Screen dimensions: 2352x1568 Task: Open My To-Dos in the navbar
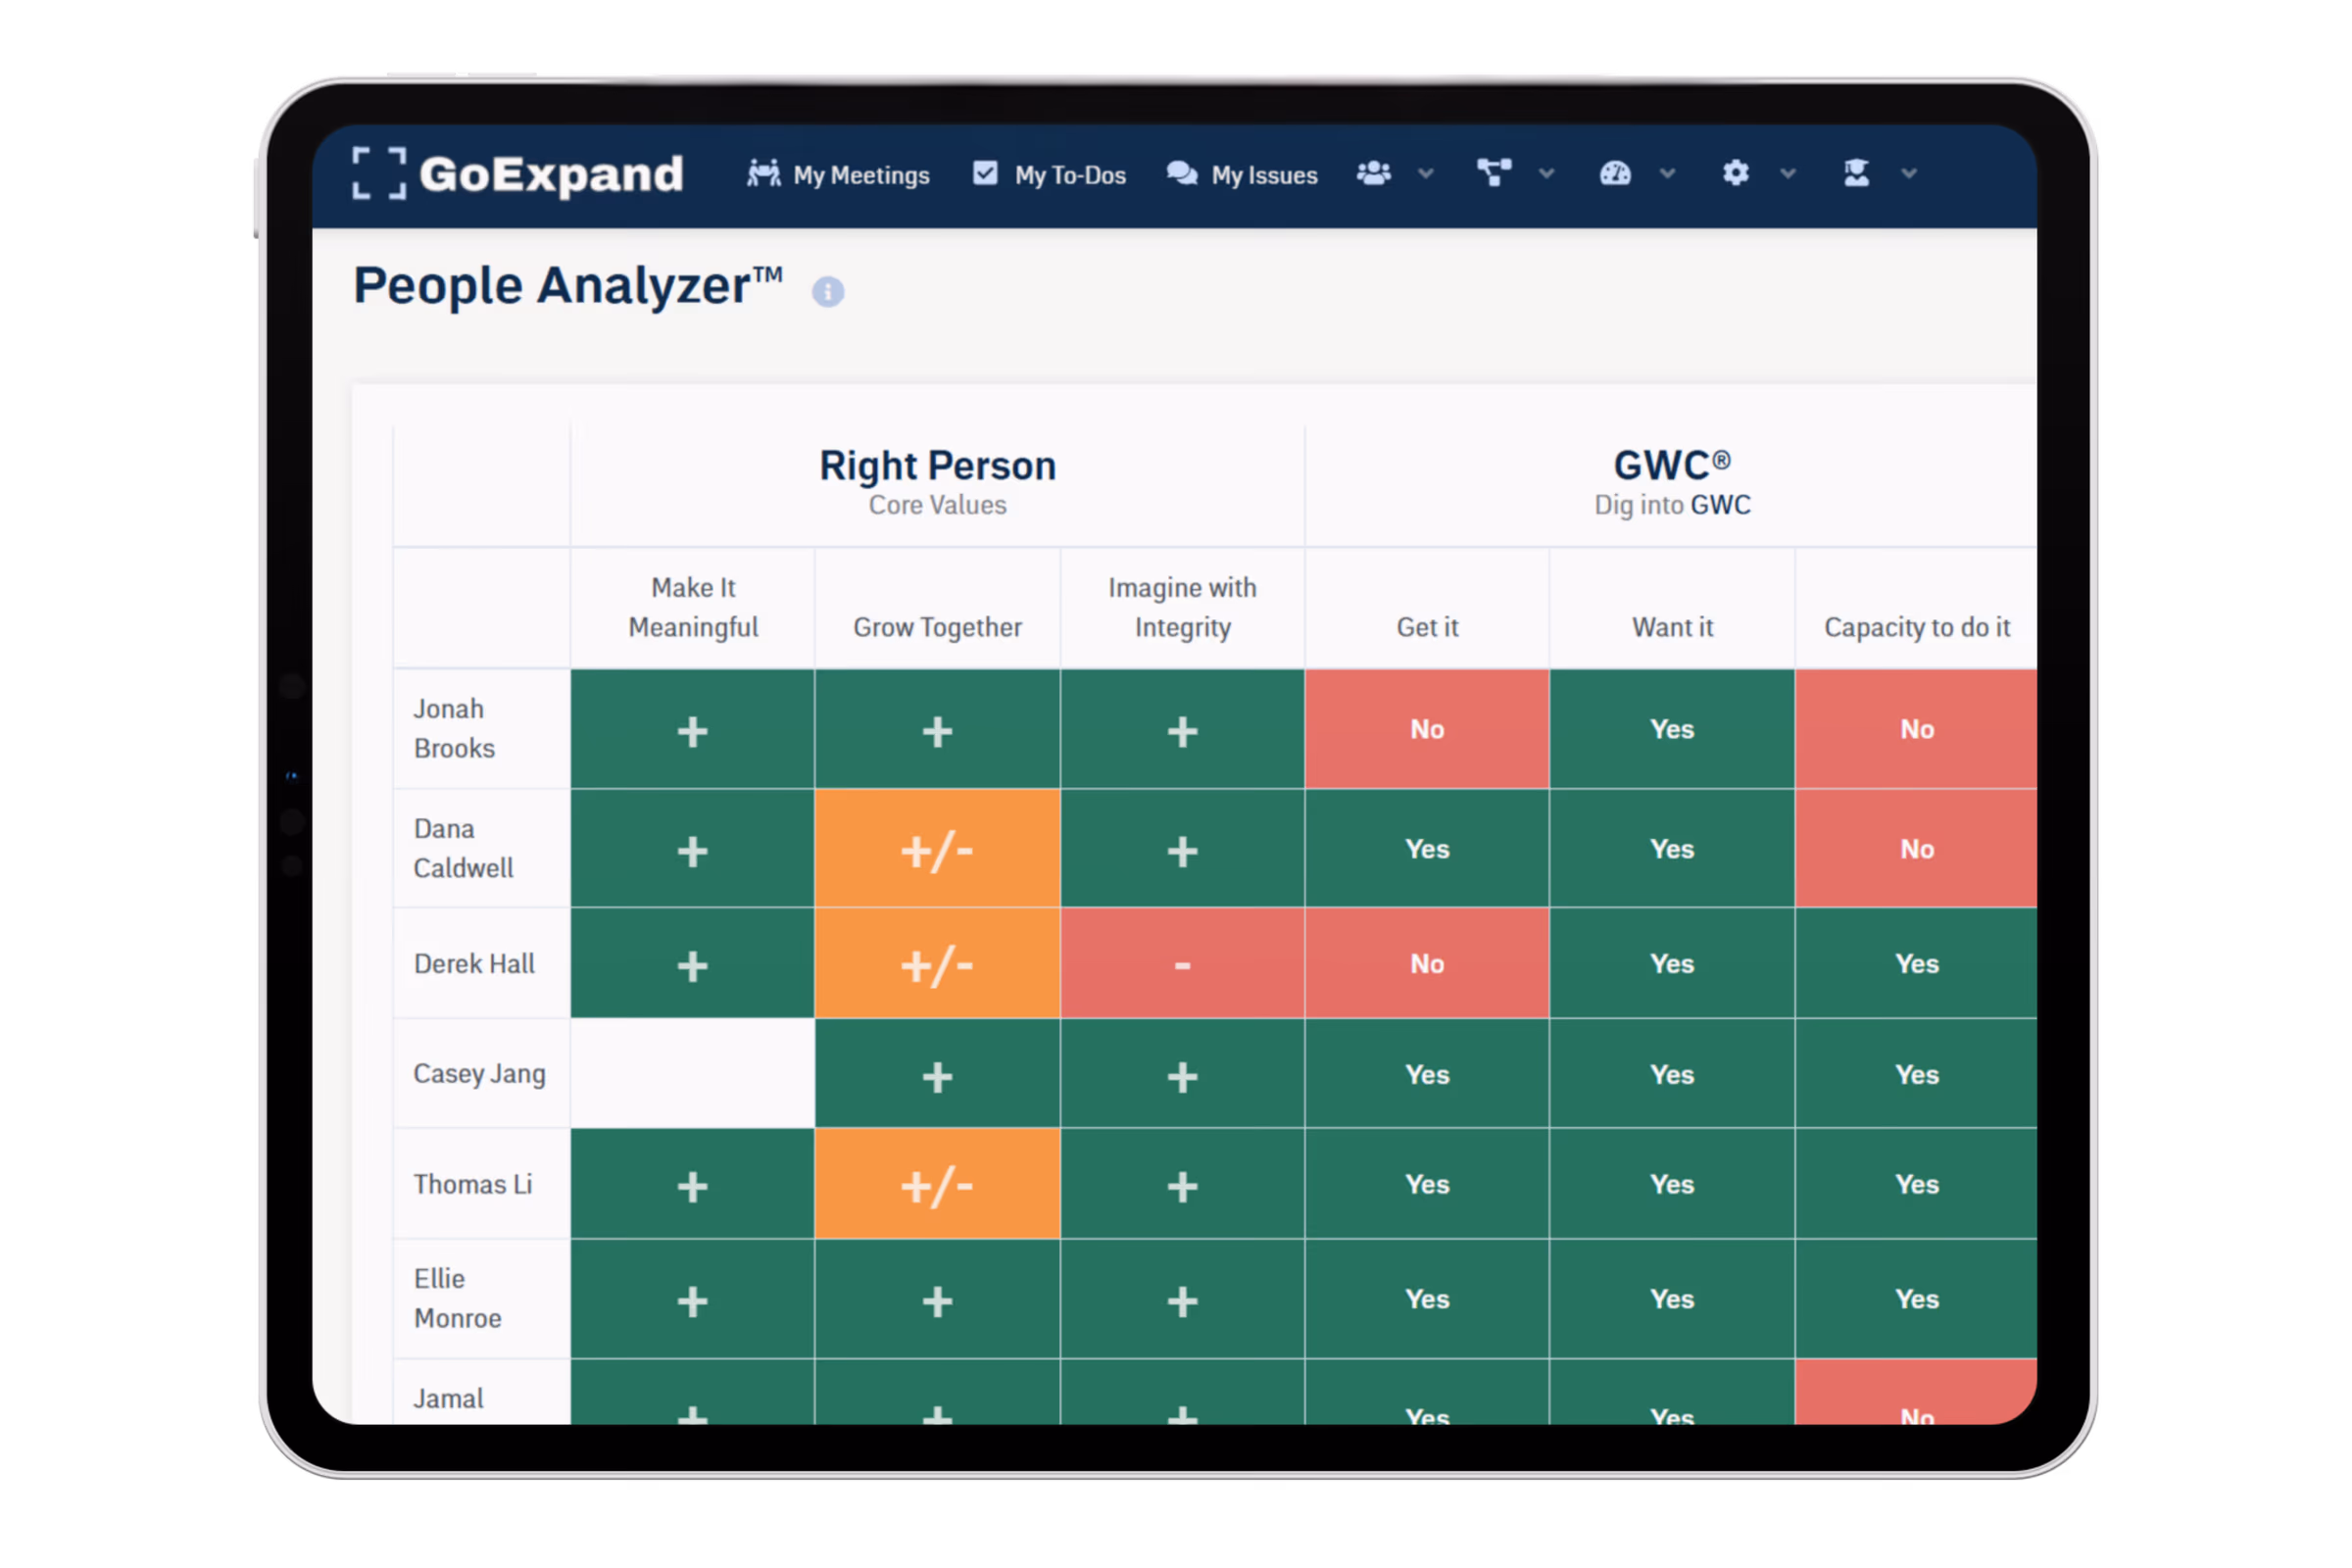(1049, 175)
